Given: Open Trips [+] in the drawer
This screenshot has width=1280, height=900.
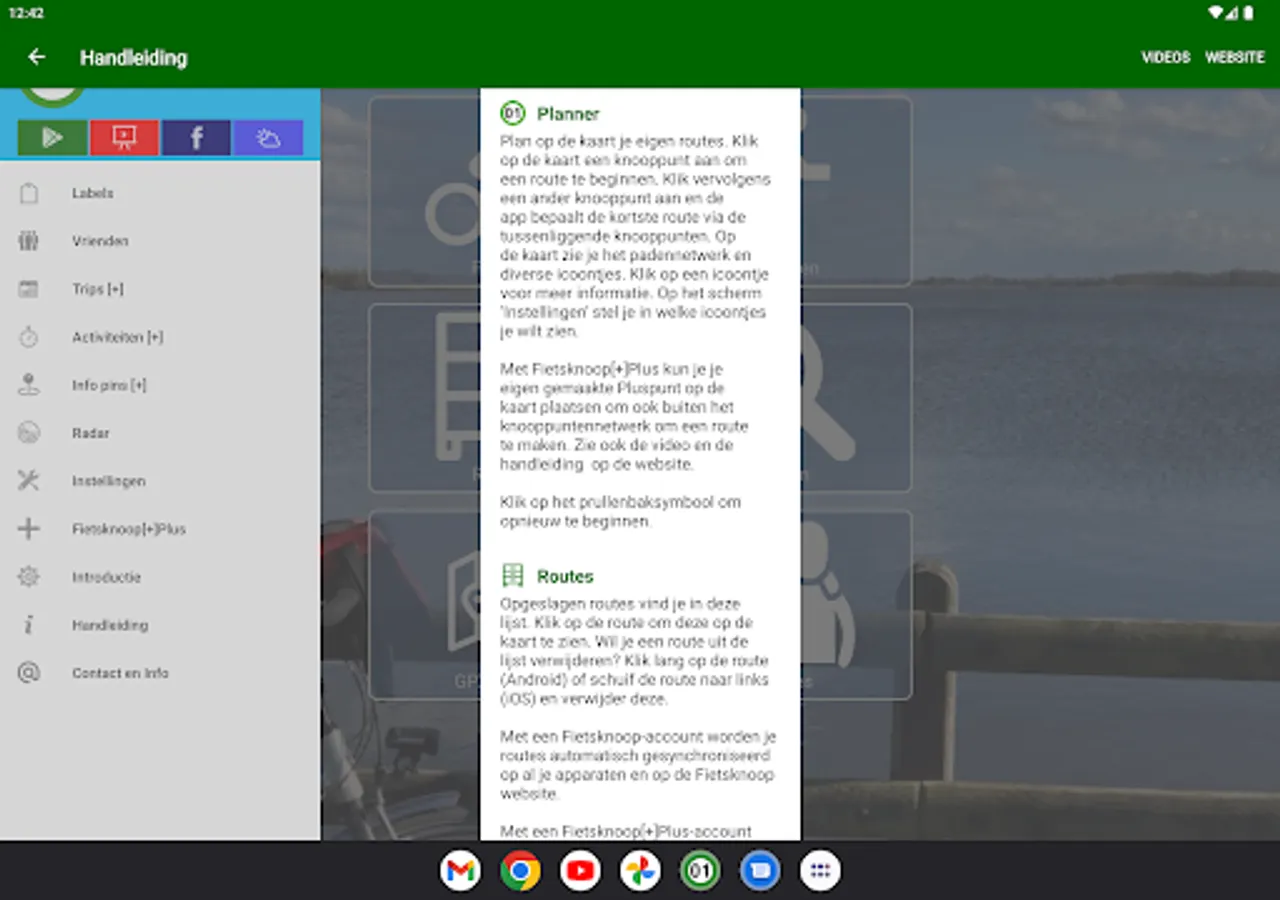Looking at the screenshot, I should (160, 289).
